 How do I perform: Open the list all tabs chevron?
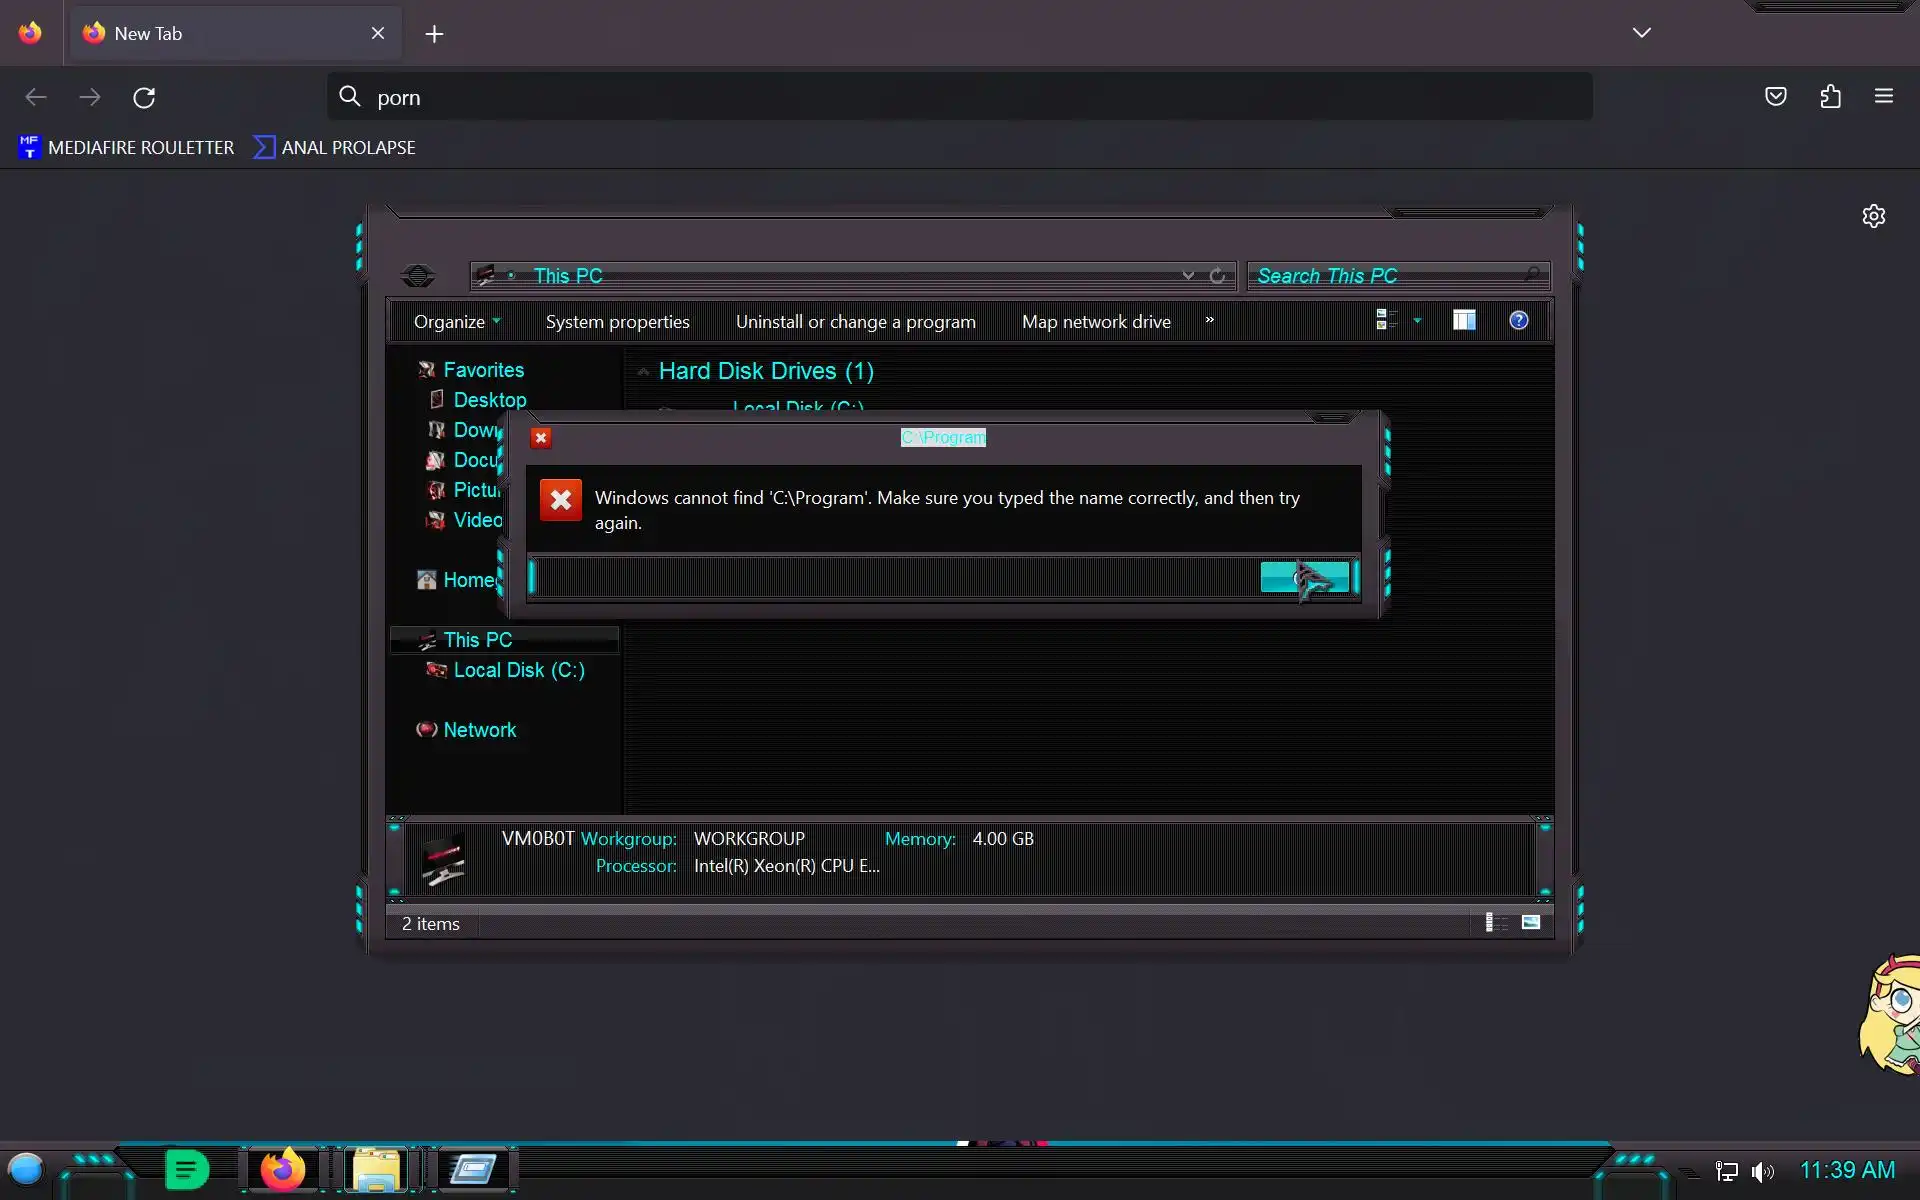(1641, 33)
